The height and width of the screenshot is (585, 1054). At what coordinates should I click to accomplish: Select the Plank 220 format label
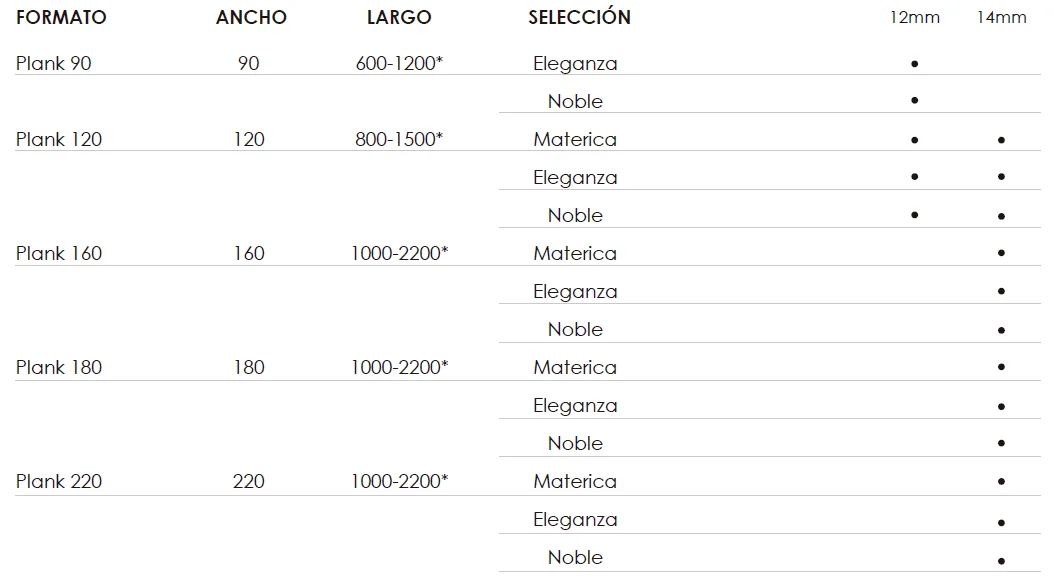59,481
